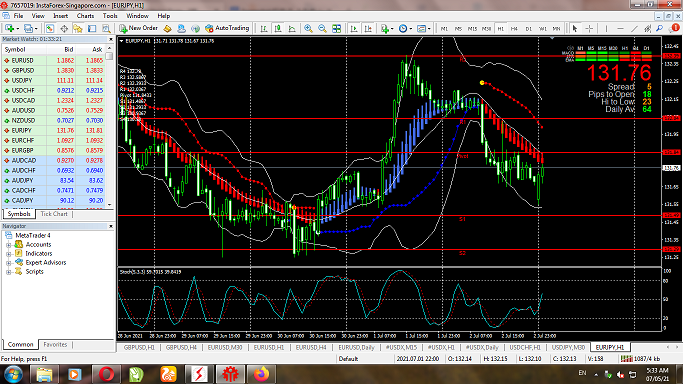
Task: Switch to Navigator Favorites tab
Action: point(55,344)
